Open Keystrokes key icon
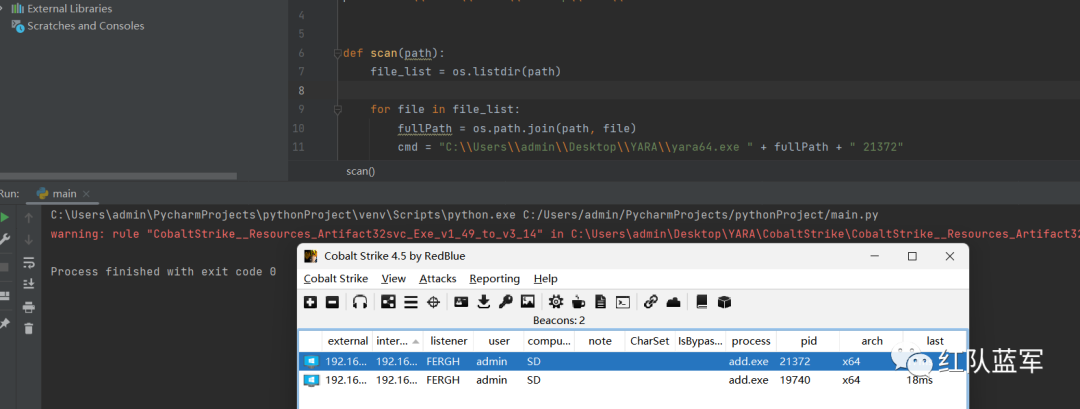 click(x=506, y=302)
